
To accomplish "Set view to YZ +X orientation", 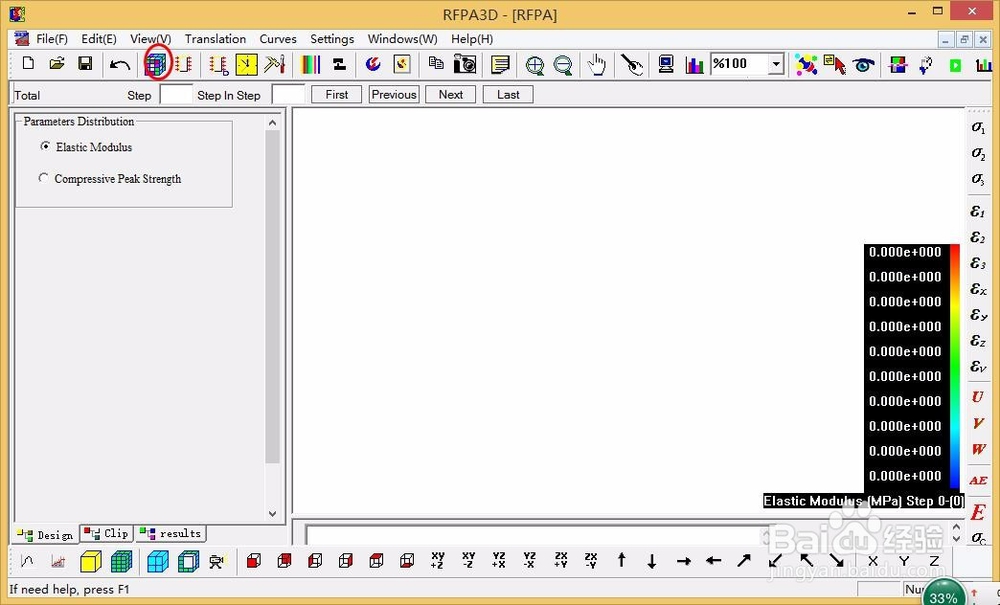I will tap(499, 560).
